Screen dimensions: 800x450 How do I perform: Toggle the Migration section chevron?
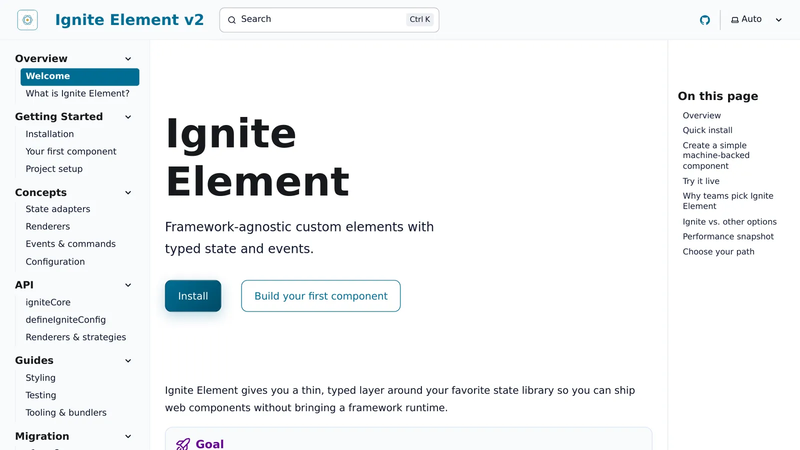click(x=128, y=436)
